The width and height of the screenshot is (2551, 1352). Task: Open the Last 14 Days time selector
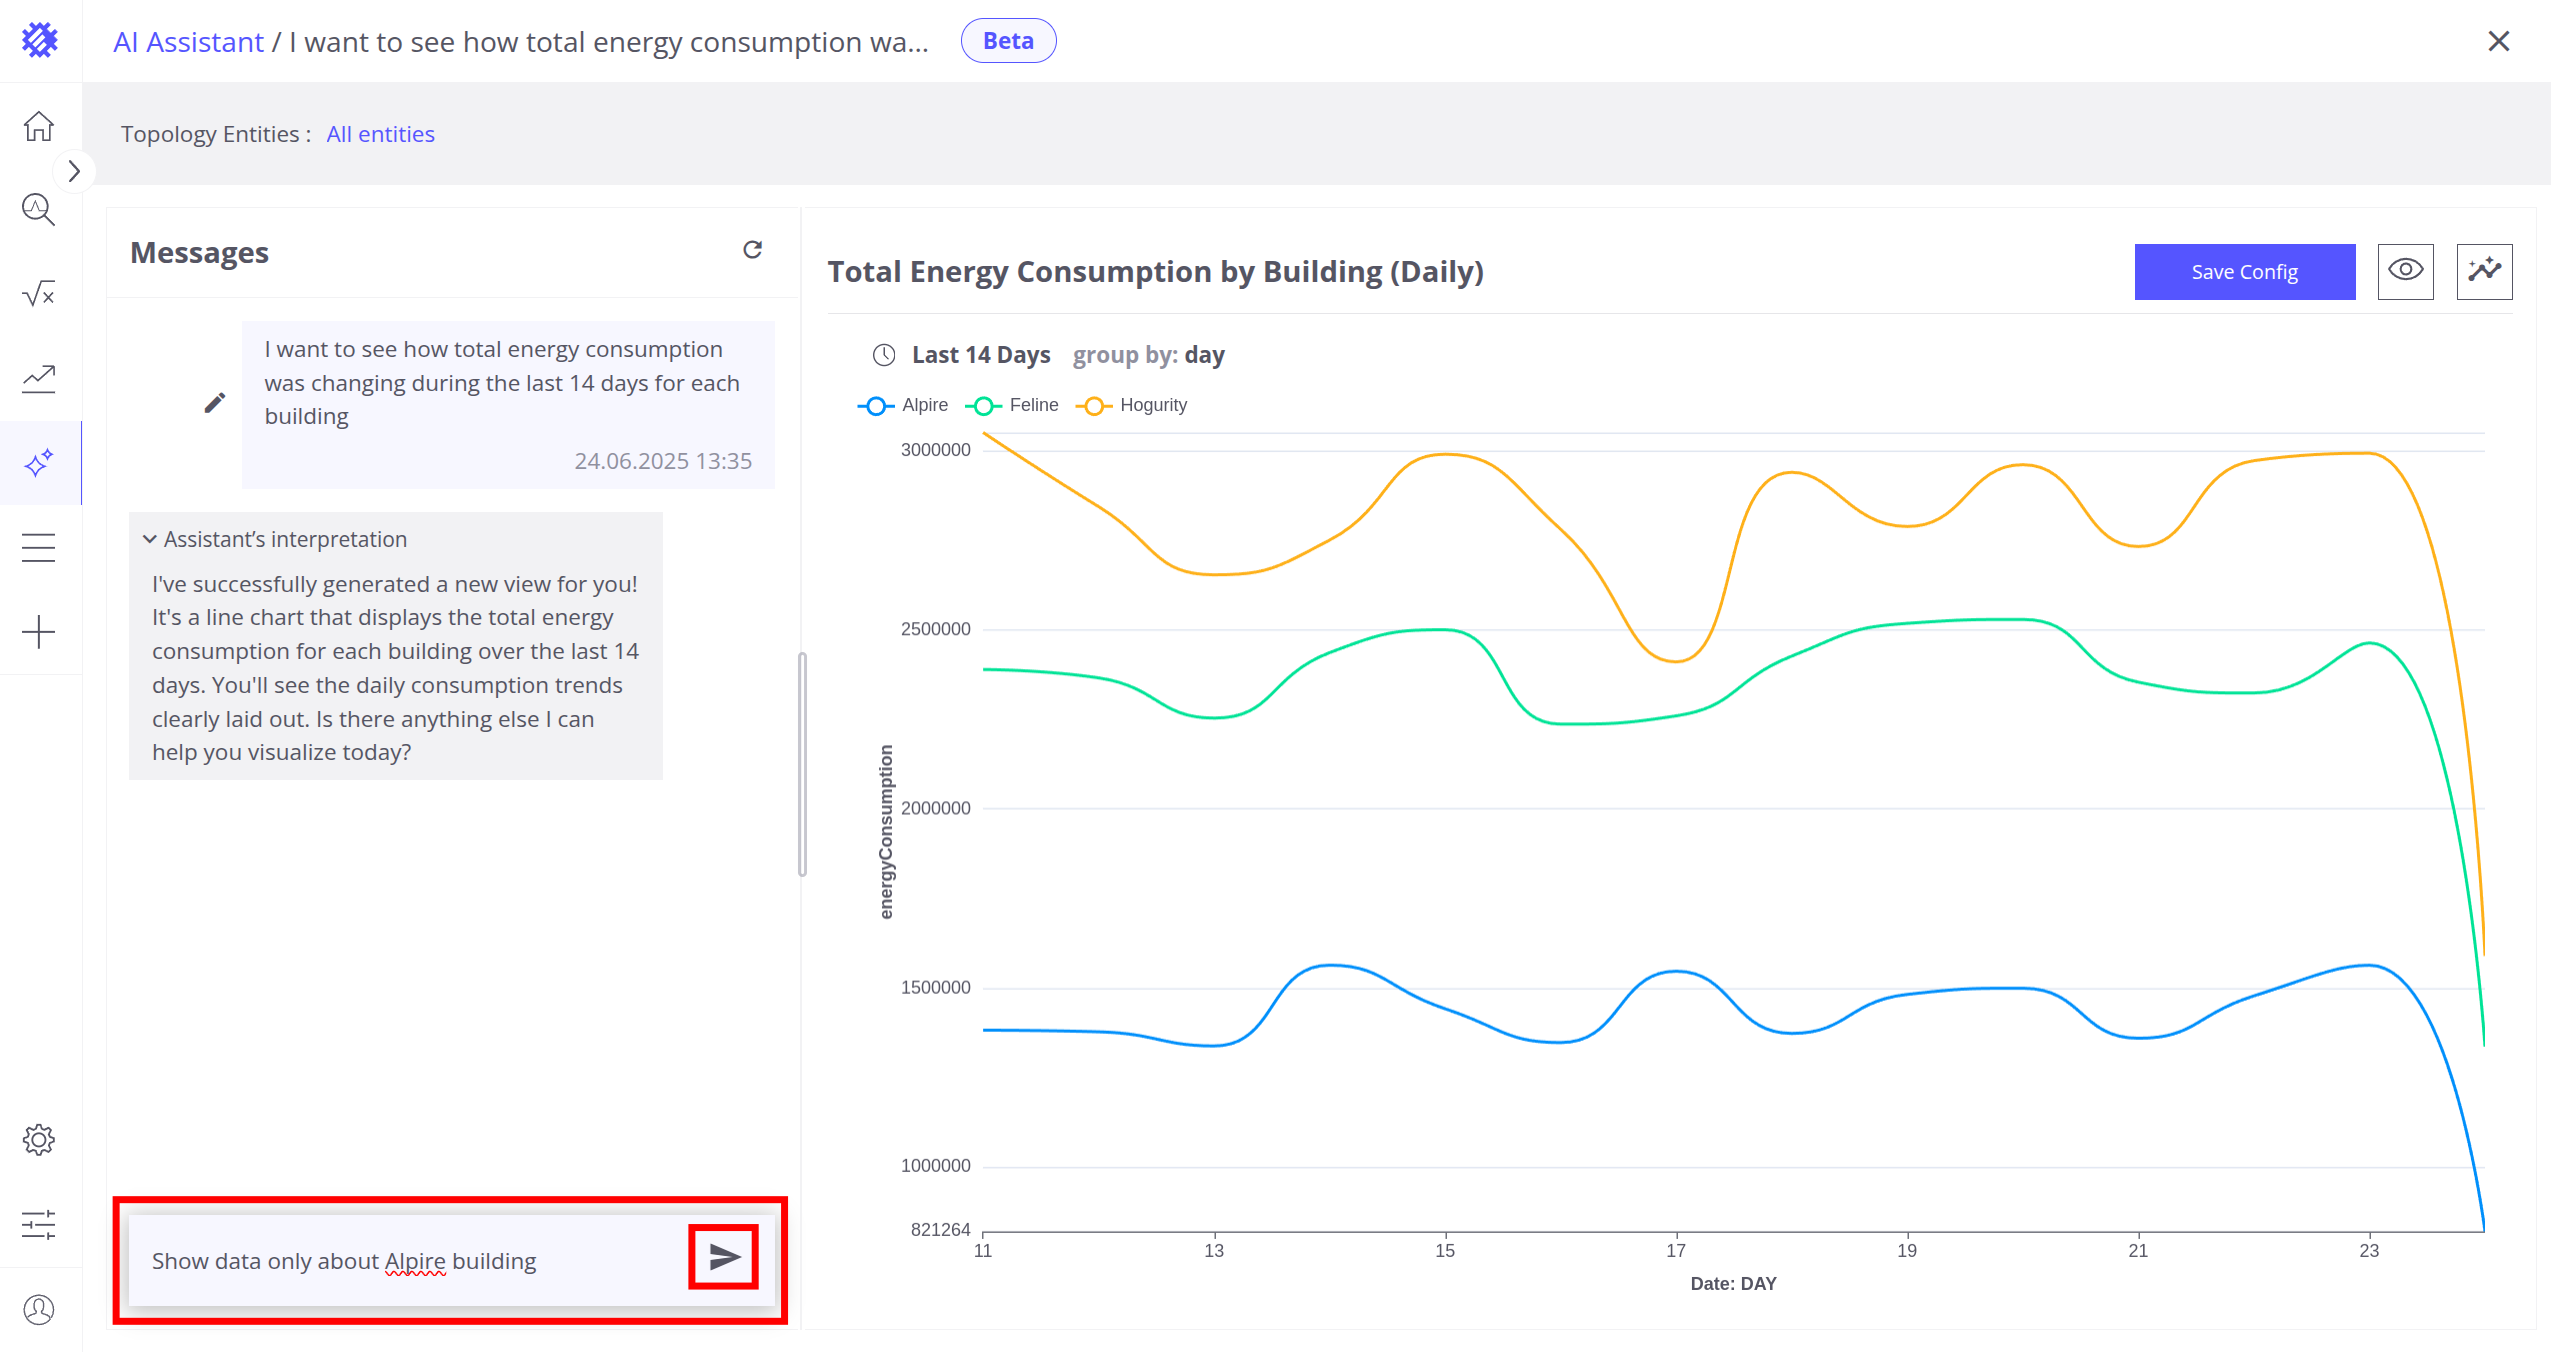click(x=980, y=355)
